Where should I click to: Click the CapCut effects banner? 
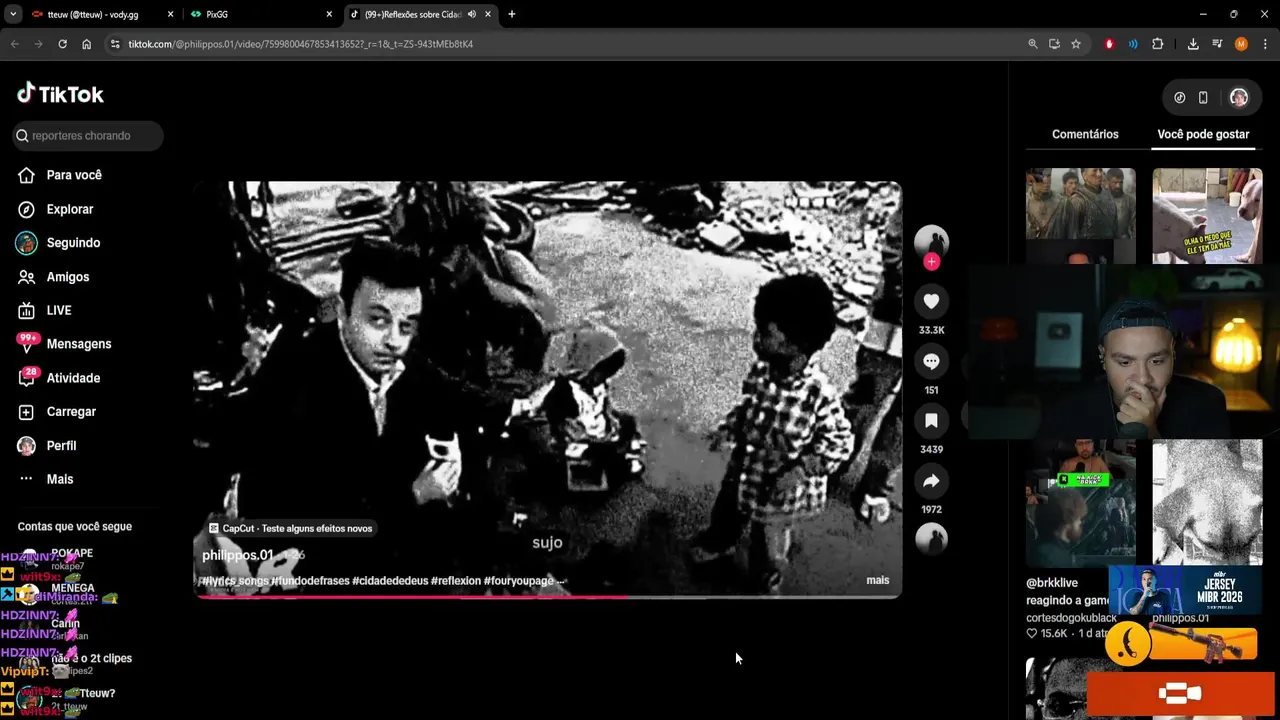[290, 528]
